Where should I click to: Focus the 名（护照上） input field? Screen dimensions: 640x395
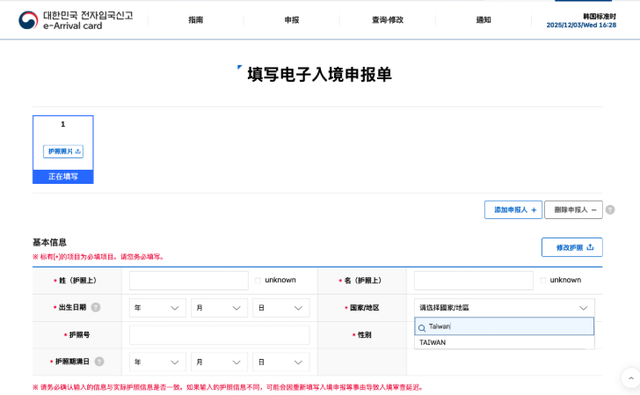(473, 280)
